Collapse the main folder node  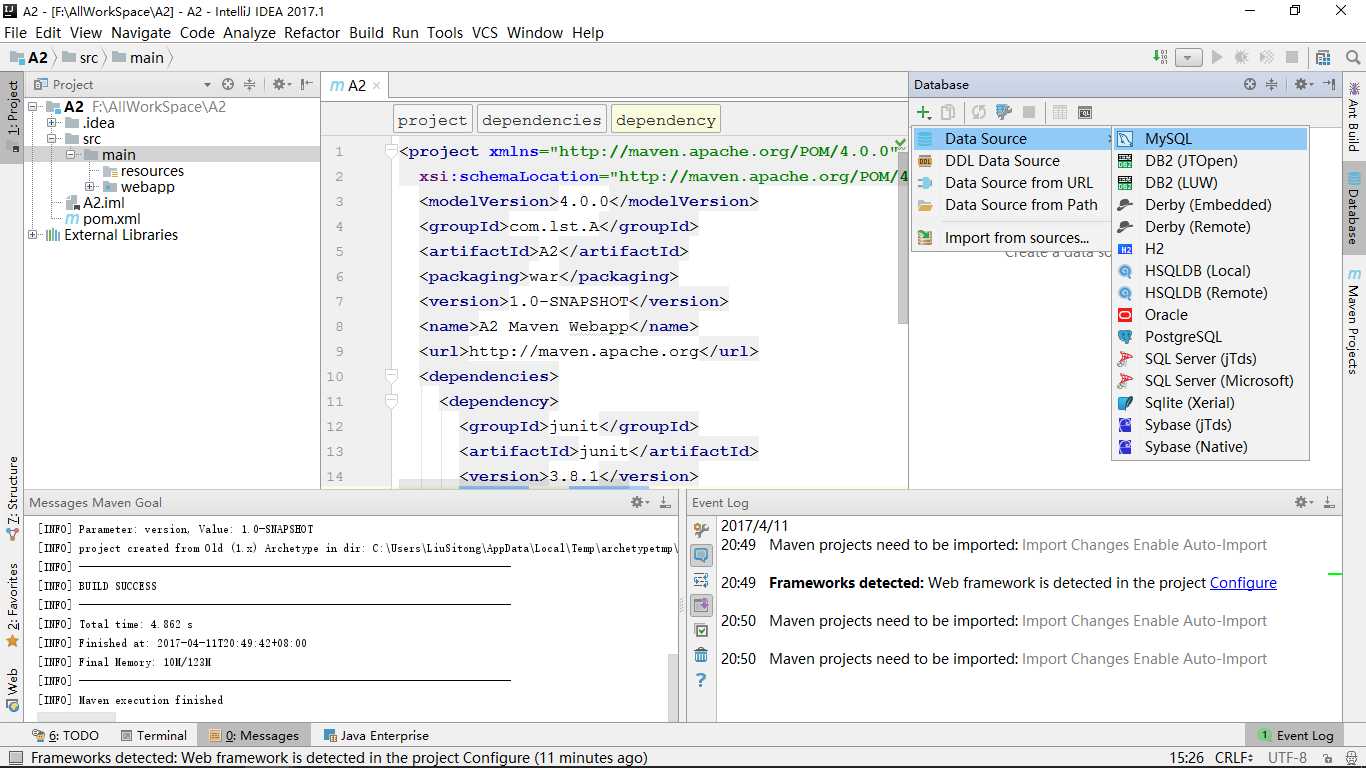pos(70,155)
